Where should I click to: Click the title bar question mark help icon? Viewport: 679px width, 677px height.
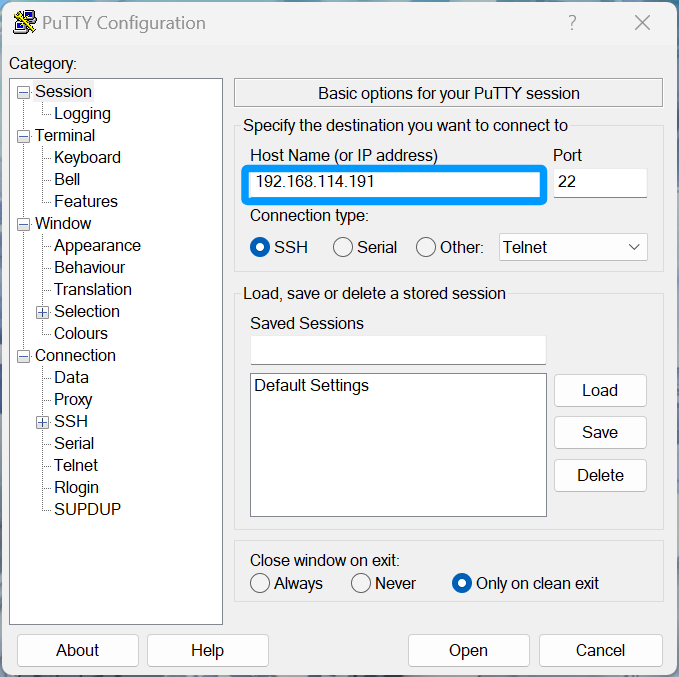(572, 23)
